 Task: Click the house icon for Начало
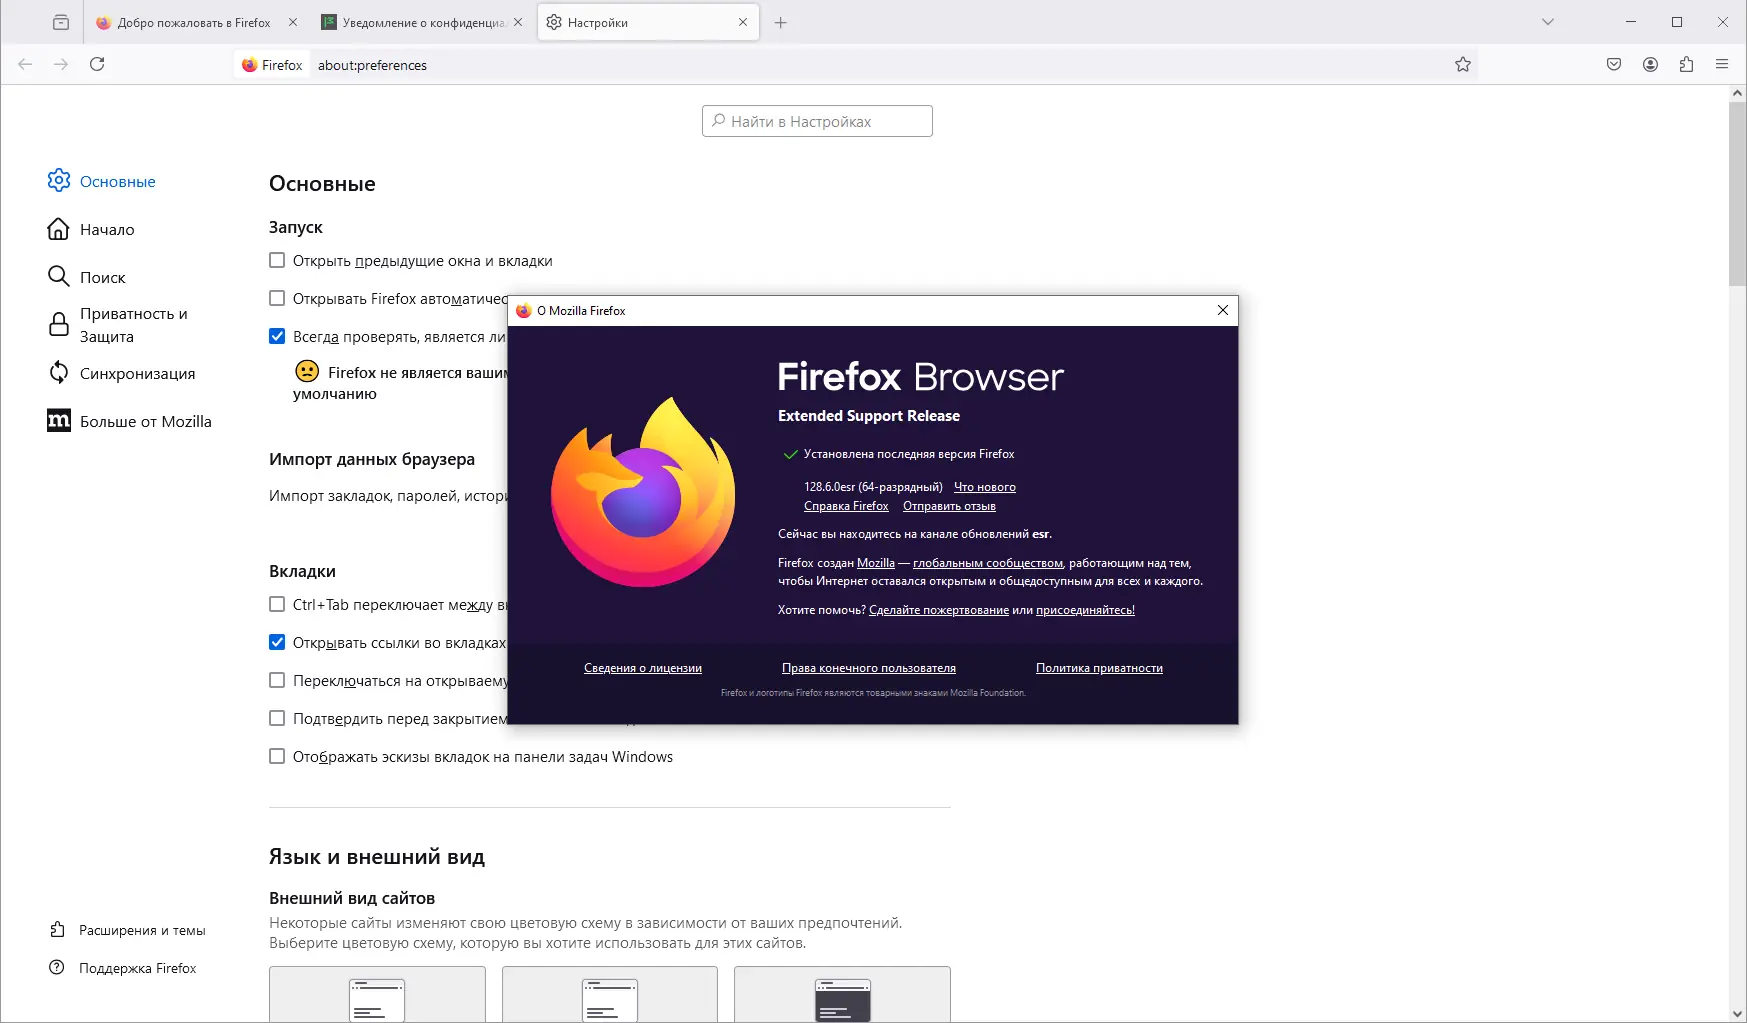(59, 229)
